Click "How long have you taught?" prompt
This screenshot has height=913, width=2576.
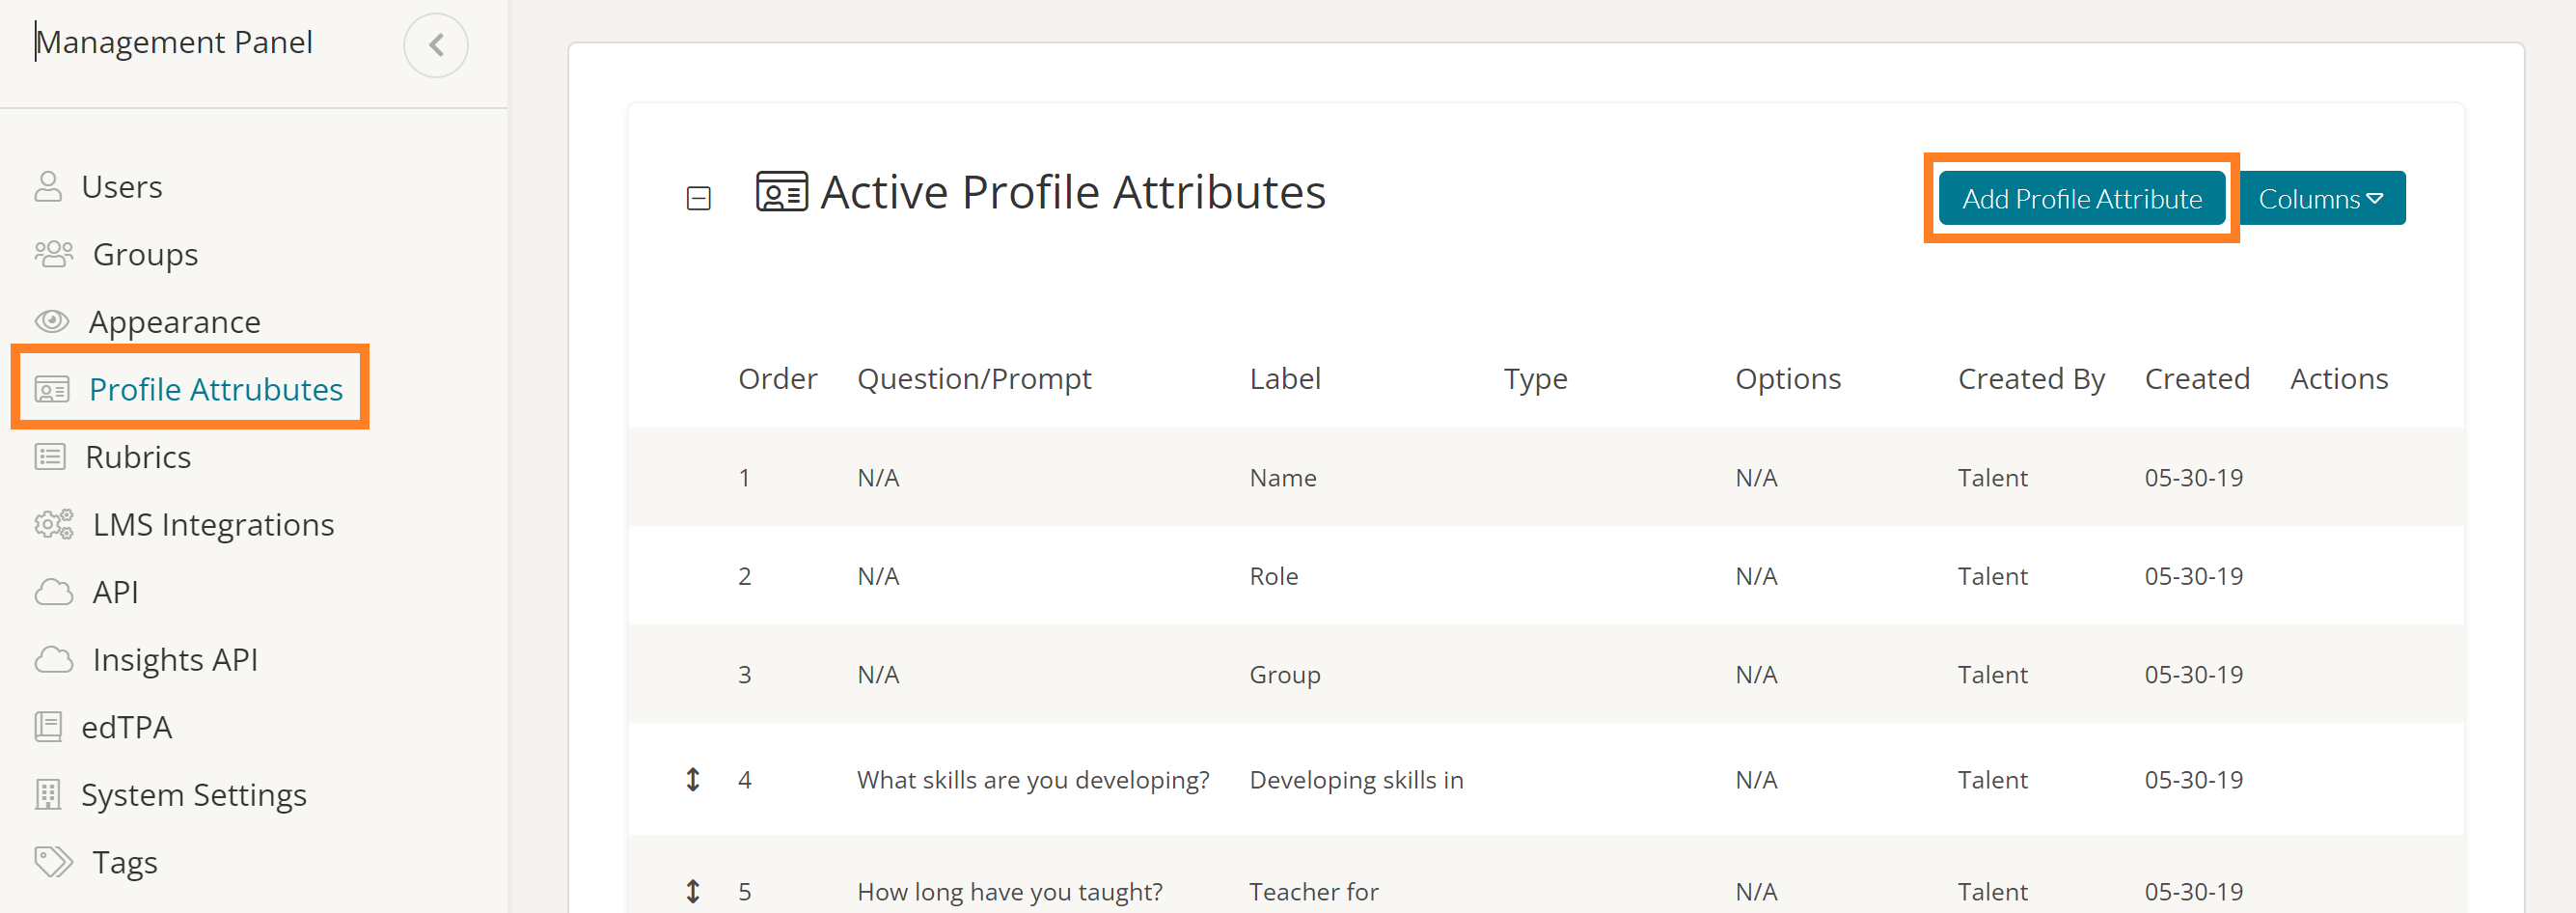1010,892
